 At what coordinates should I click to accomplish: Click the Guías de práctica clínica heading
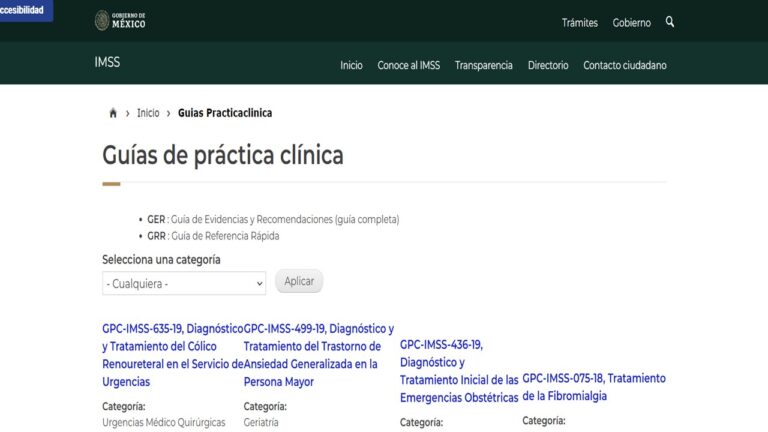point(223,155)
